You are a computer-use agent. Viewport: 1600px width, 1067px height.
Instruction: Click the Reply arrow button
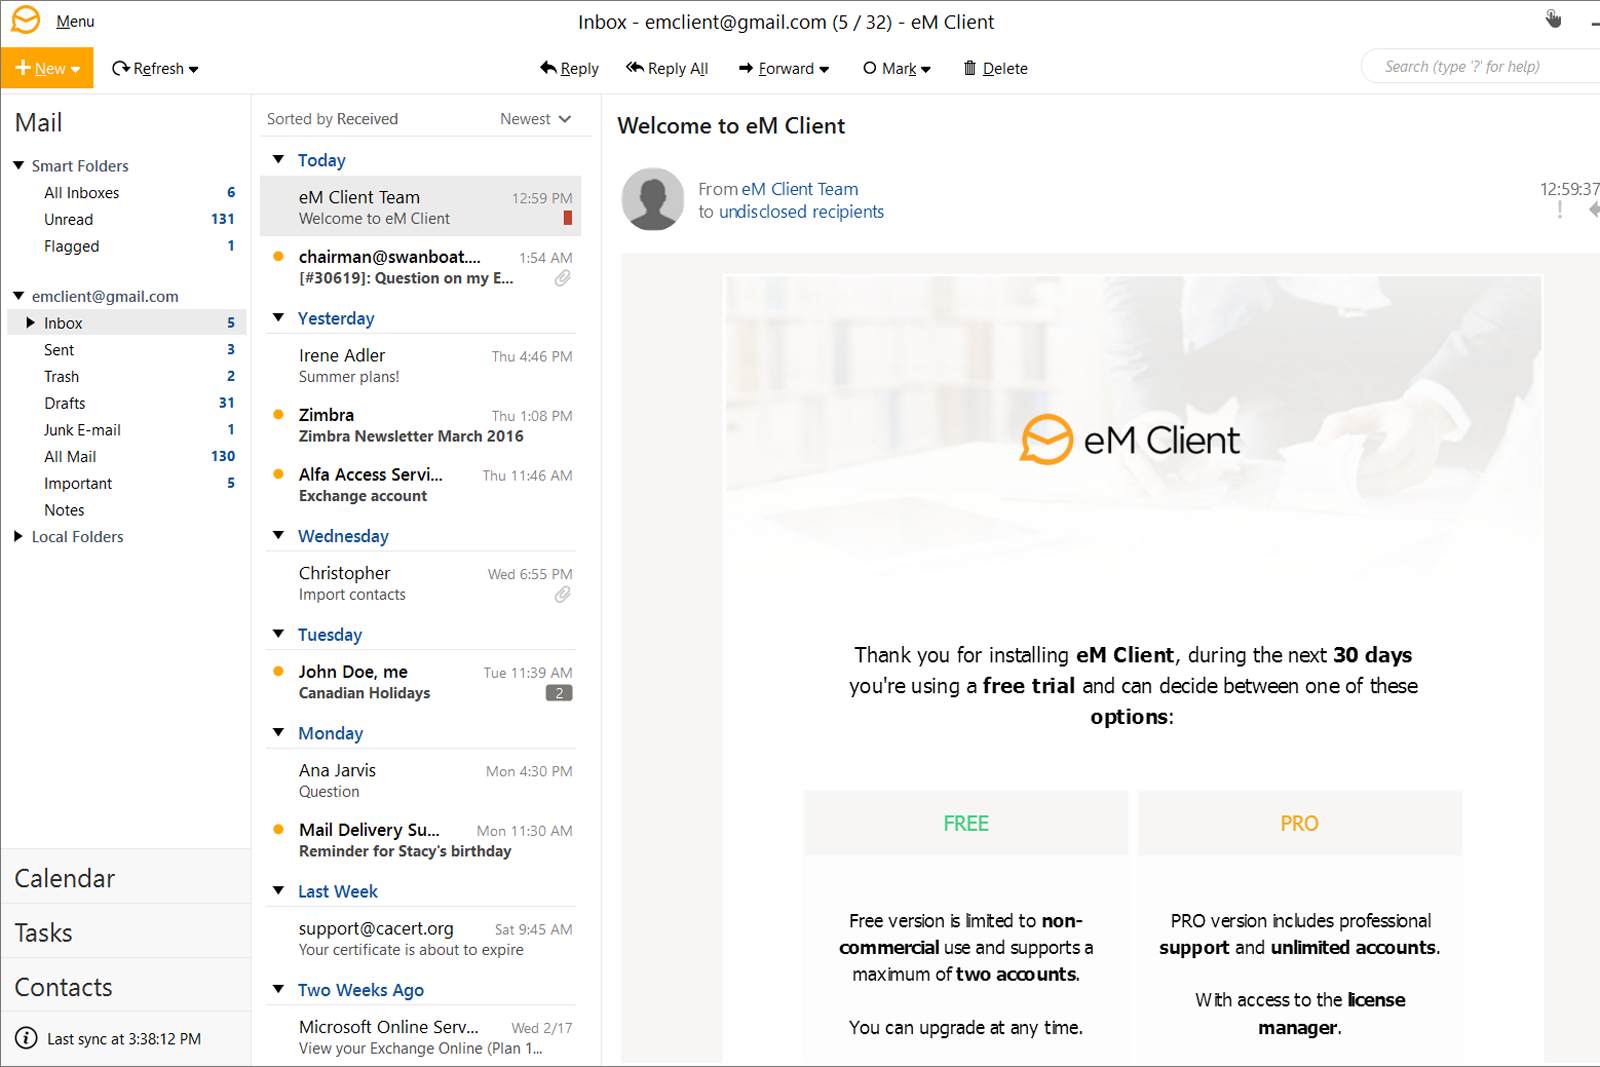(569, 68)
